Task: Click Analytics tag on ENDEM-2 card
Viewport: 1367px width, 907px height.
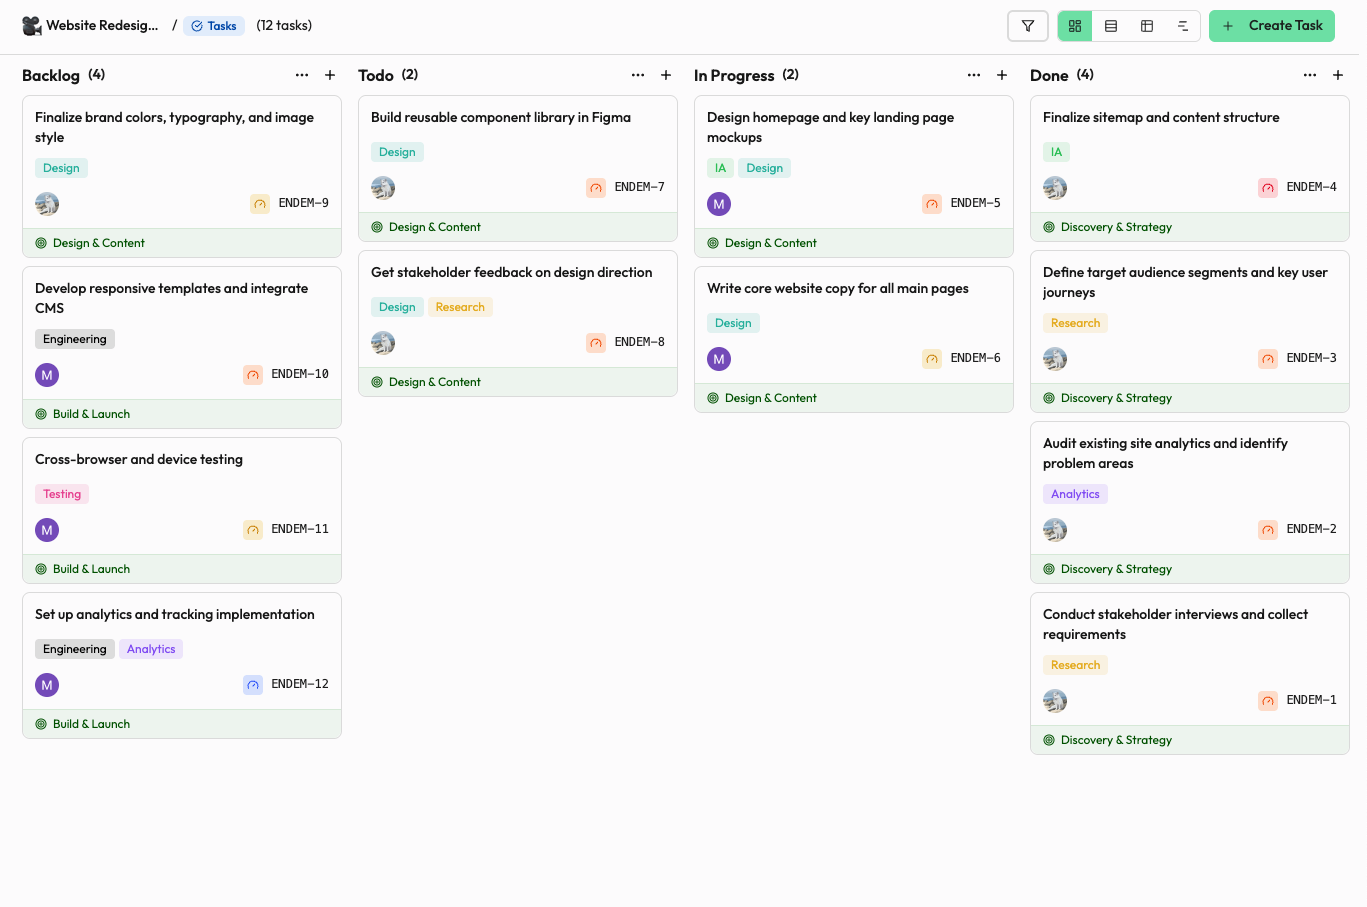Action: pyautogui.click(x=1075, y=494)
